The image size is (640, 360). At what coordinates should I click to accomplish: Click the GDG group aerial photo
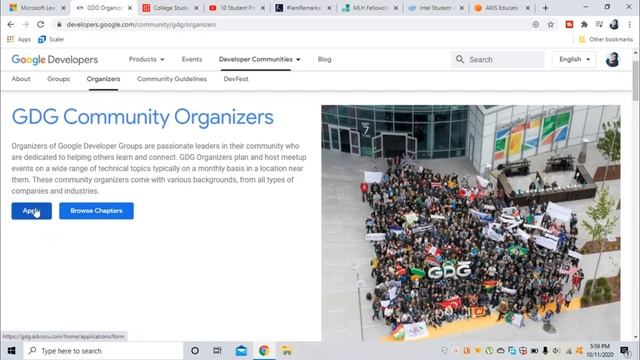point(471,223)
